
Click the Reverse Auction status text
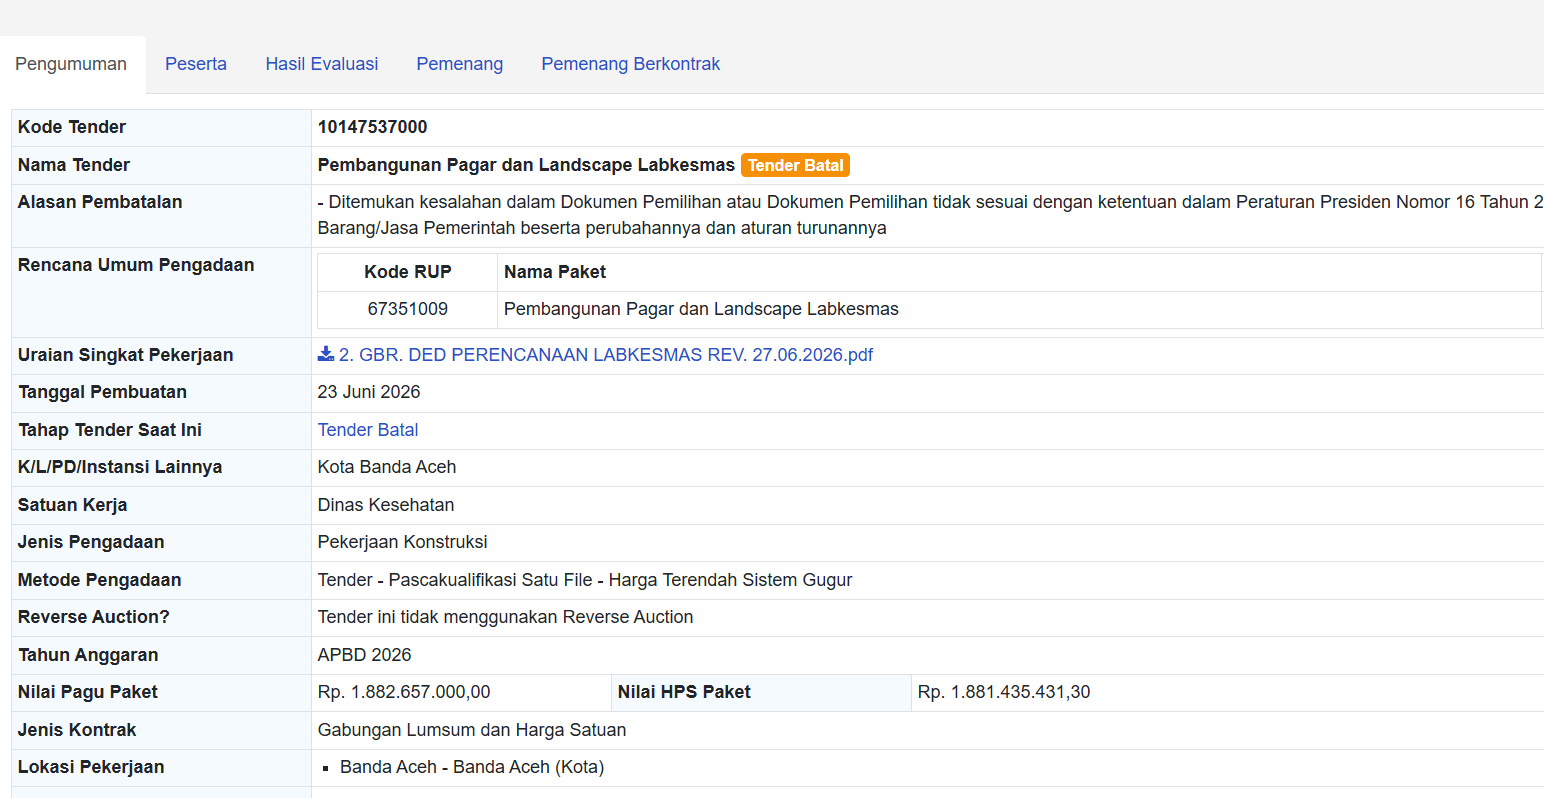click(505, 617)
